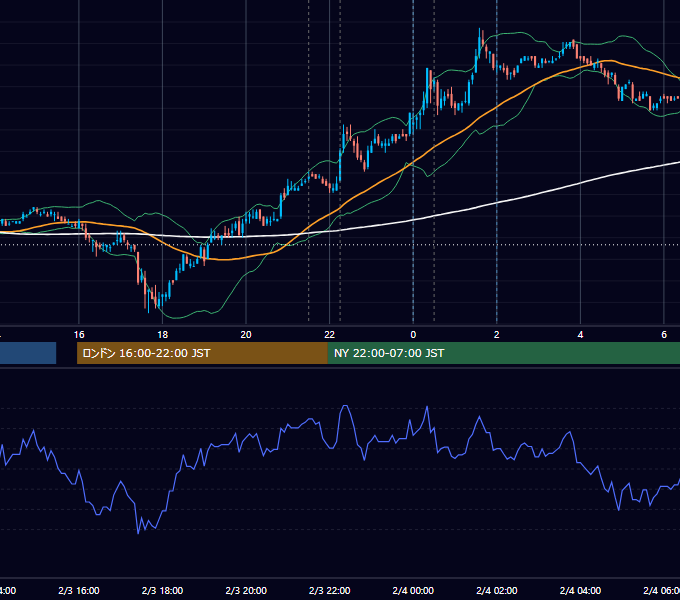Click the '2/4 00:00' label on indicator axis
The height and width of the screenshot is (600, 680).
413,590
